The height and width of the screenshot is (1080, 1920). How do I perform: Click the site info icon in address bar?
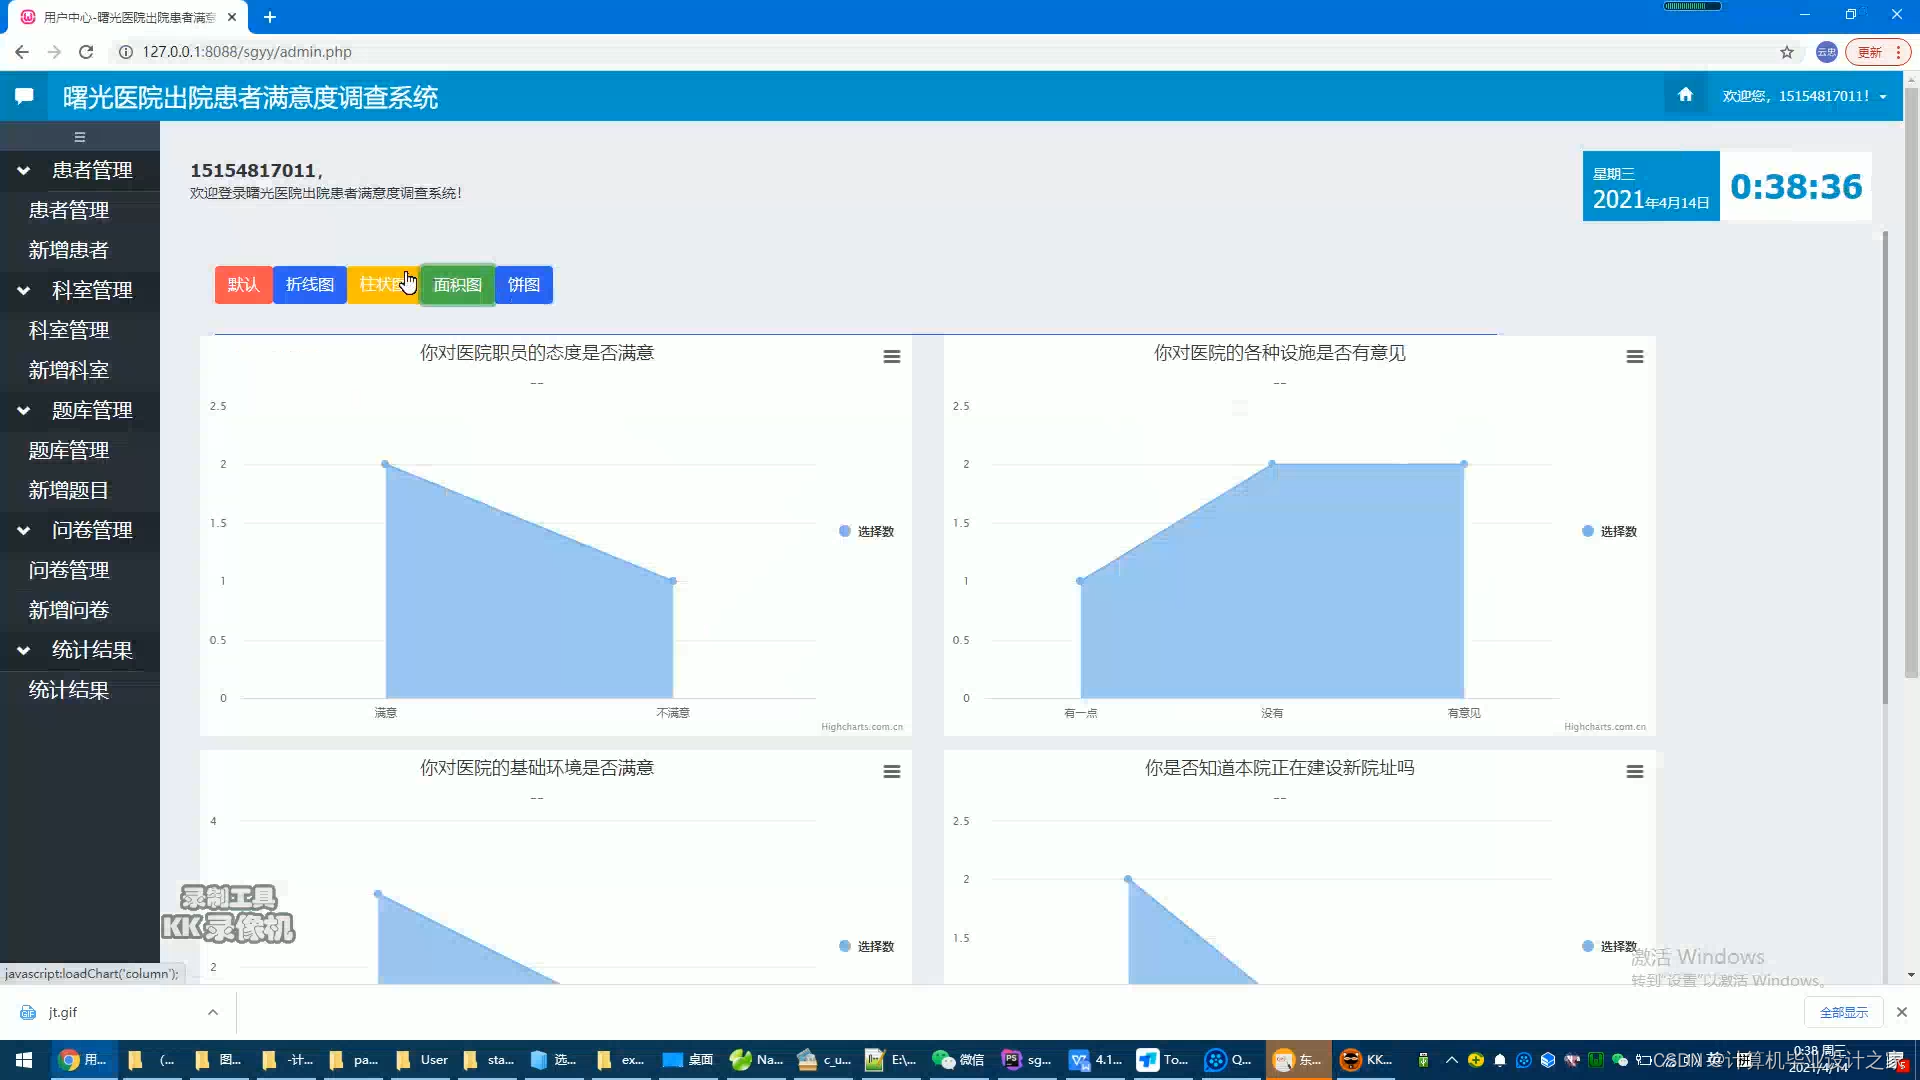(x=126, y=52)
